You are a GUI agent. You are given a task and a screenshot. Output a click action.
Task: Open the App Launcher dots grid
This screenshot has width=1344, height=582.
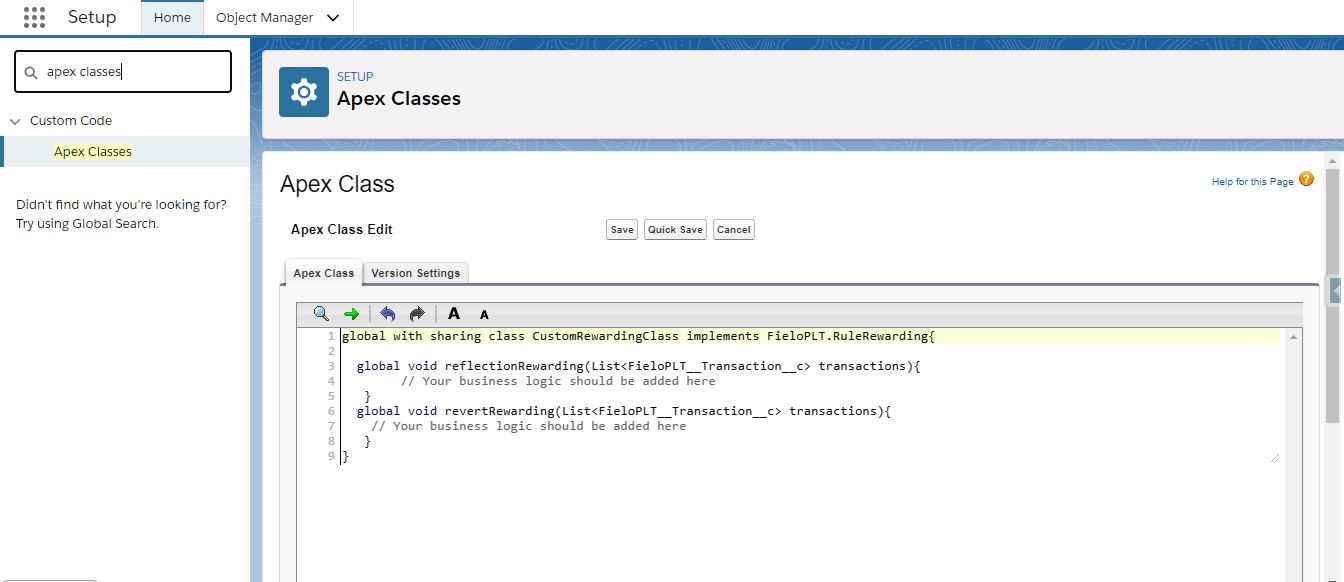pos(34,17)
